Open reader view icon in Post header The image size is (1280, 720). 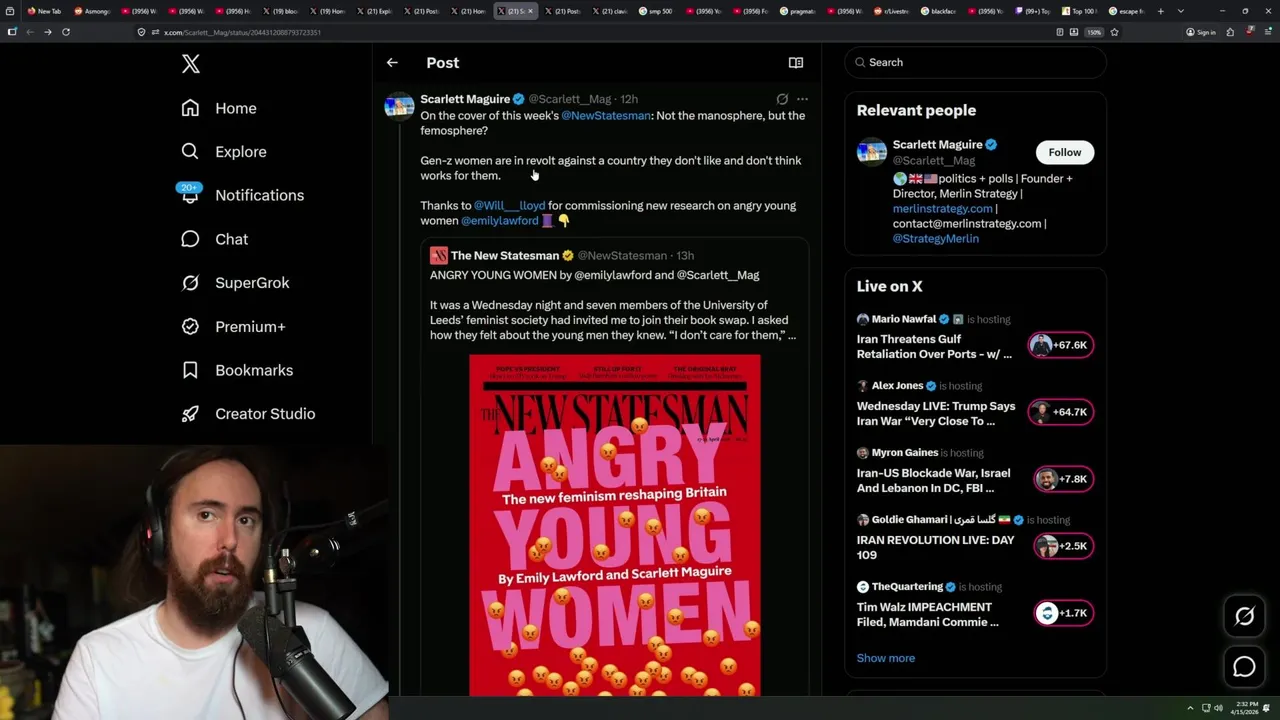point(796,62)
